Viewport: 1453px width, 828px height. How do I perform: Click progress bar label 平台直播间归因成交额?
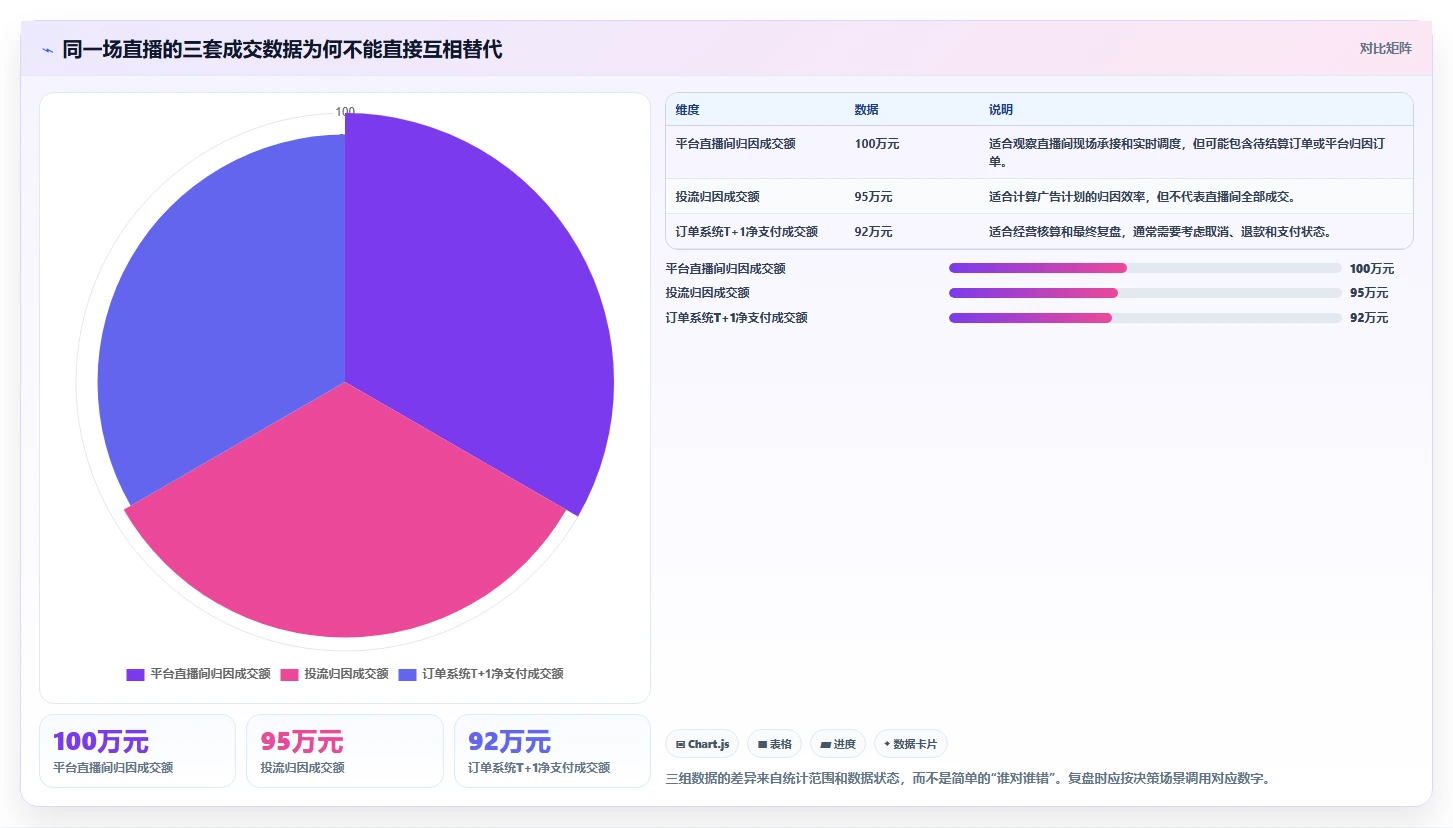click(725, 268)
